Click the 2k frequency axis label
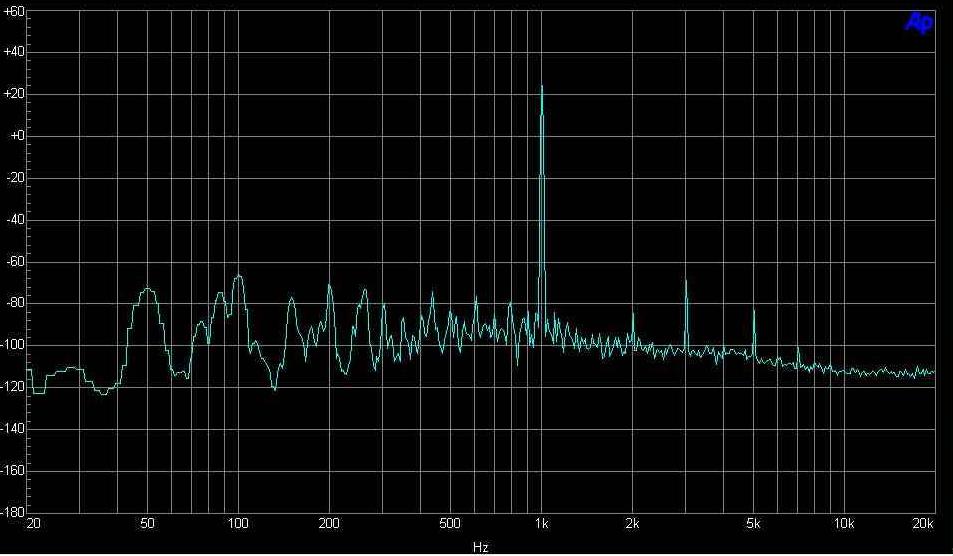 pos(633,524)
